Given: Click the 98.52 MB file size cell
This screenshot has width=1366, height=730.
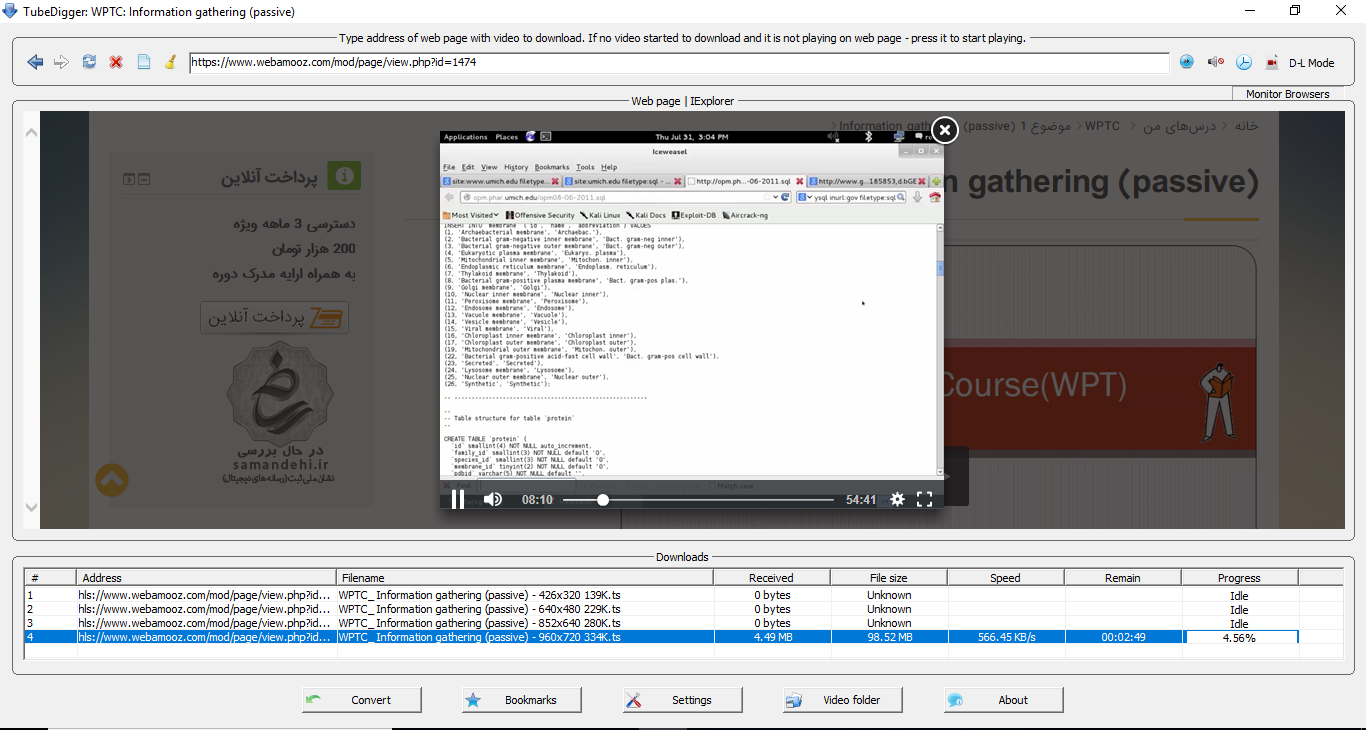Looking at the screenshot, I should (x=889, y=637).
